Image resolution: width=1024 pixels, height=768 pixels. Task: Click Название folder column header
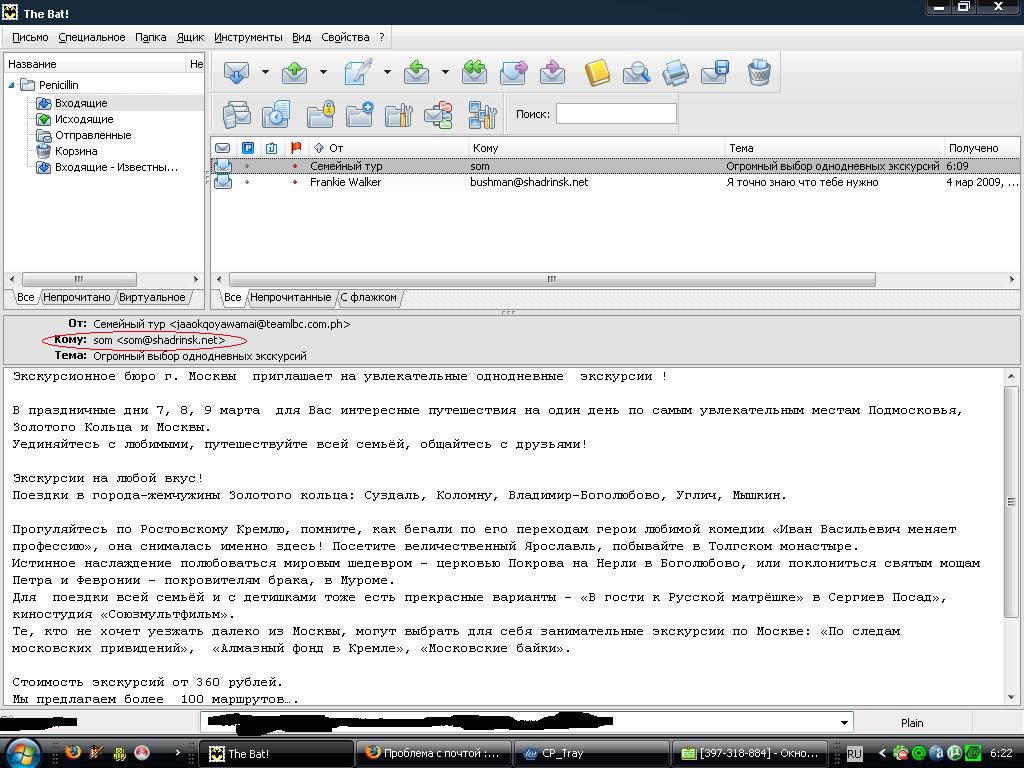click(96, 64)
